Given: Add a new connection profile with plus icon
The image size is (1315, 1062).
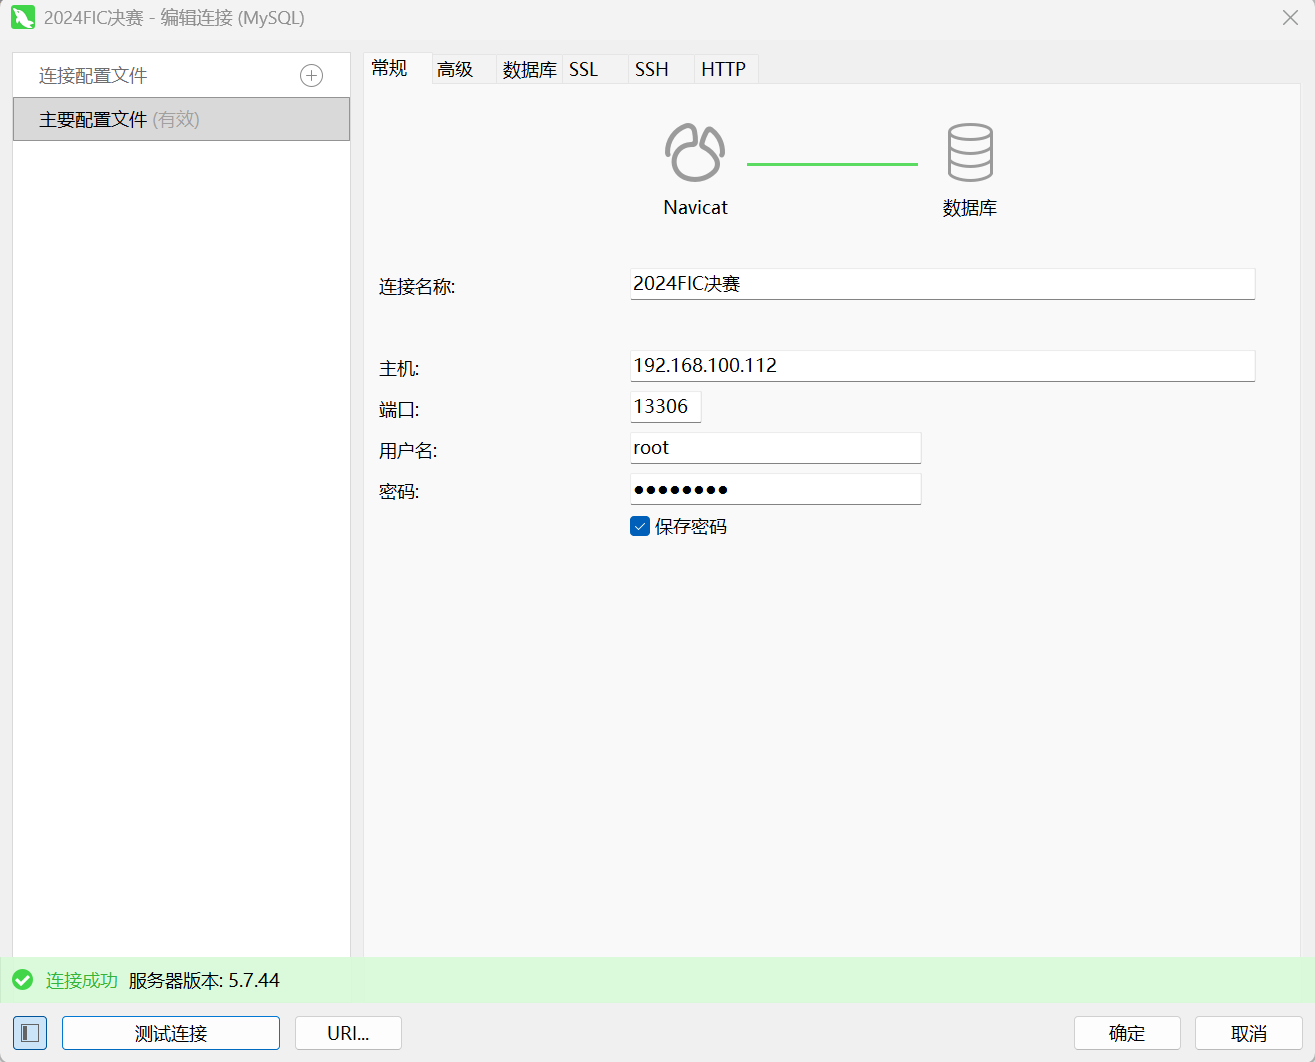Looking at the screenshot, I should 312,76.
